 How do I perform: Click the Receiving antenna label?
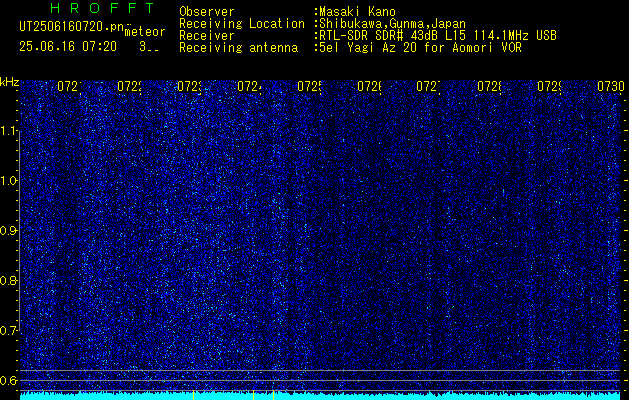click(x=239, y=48)
